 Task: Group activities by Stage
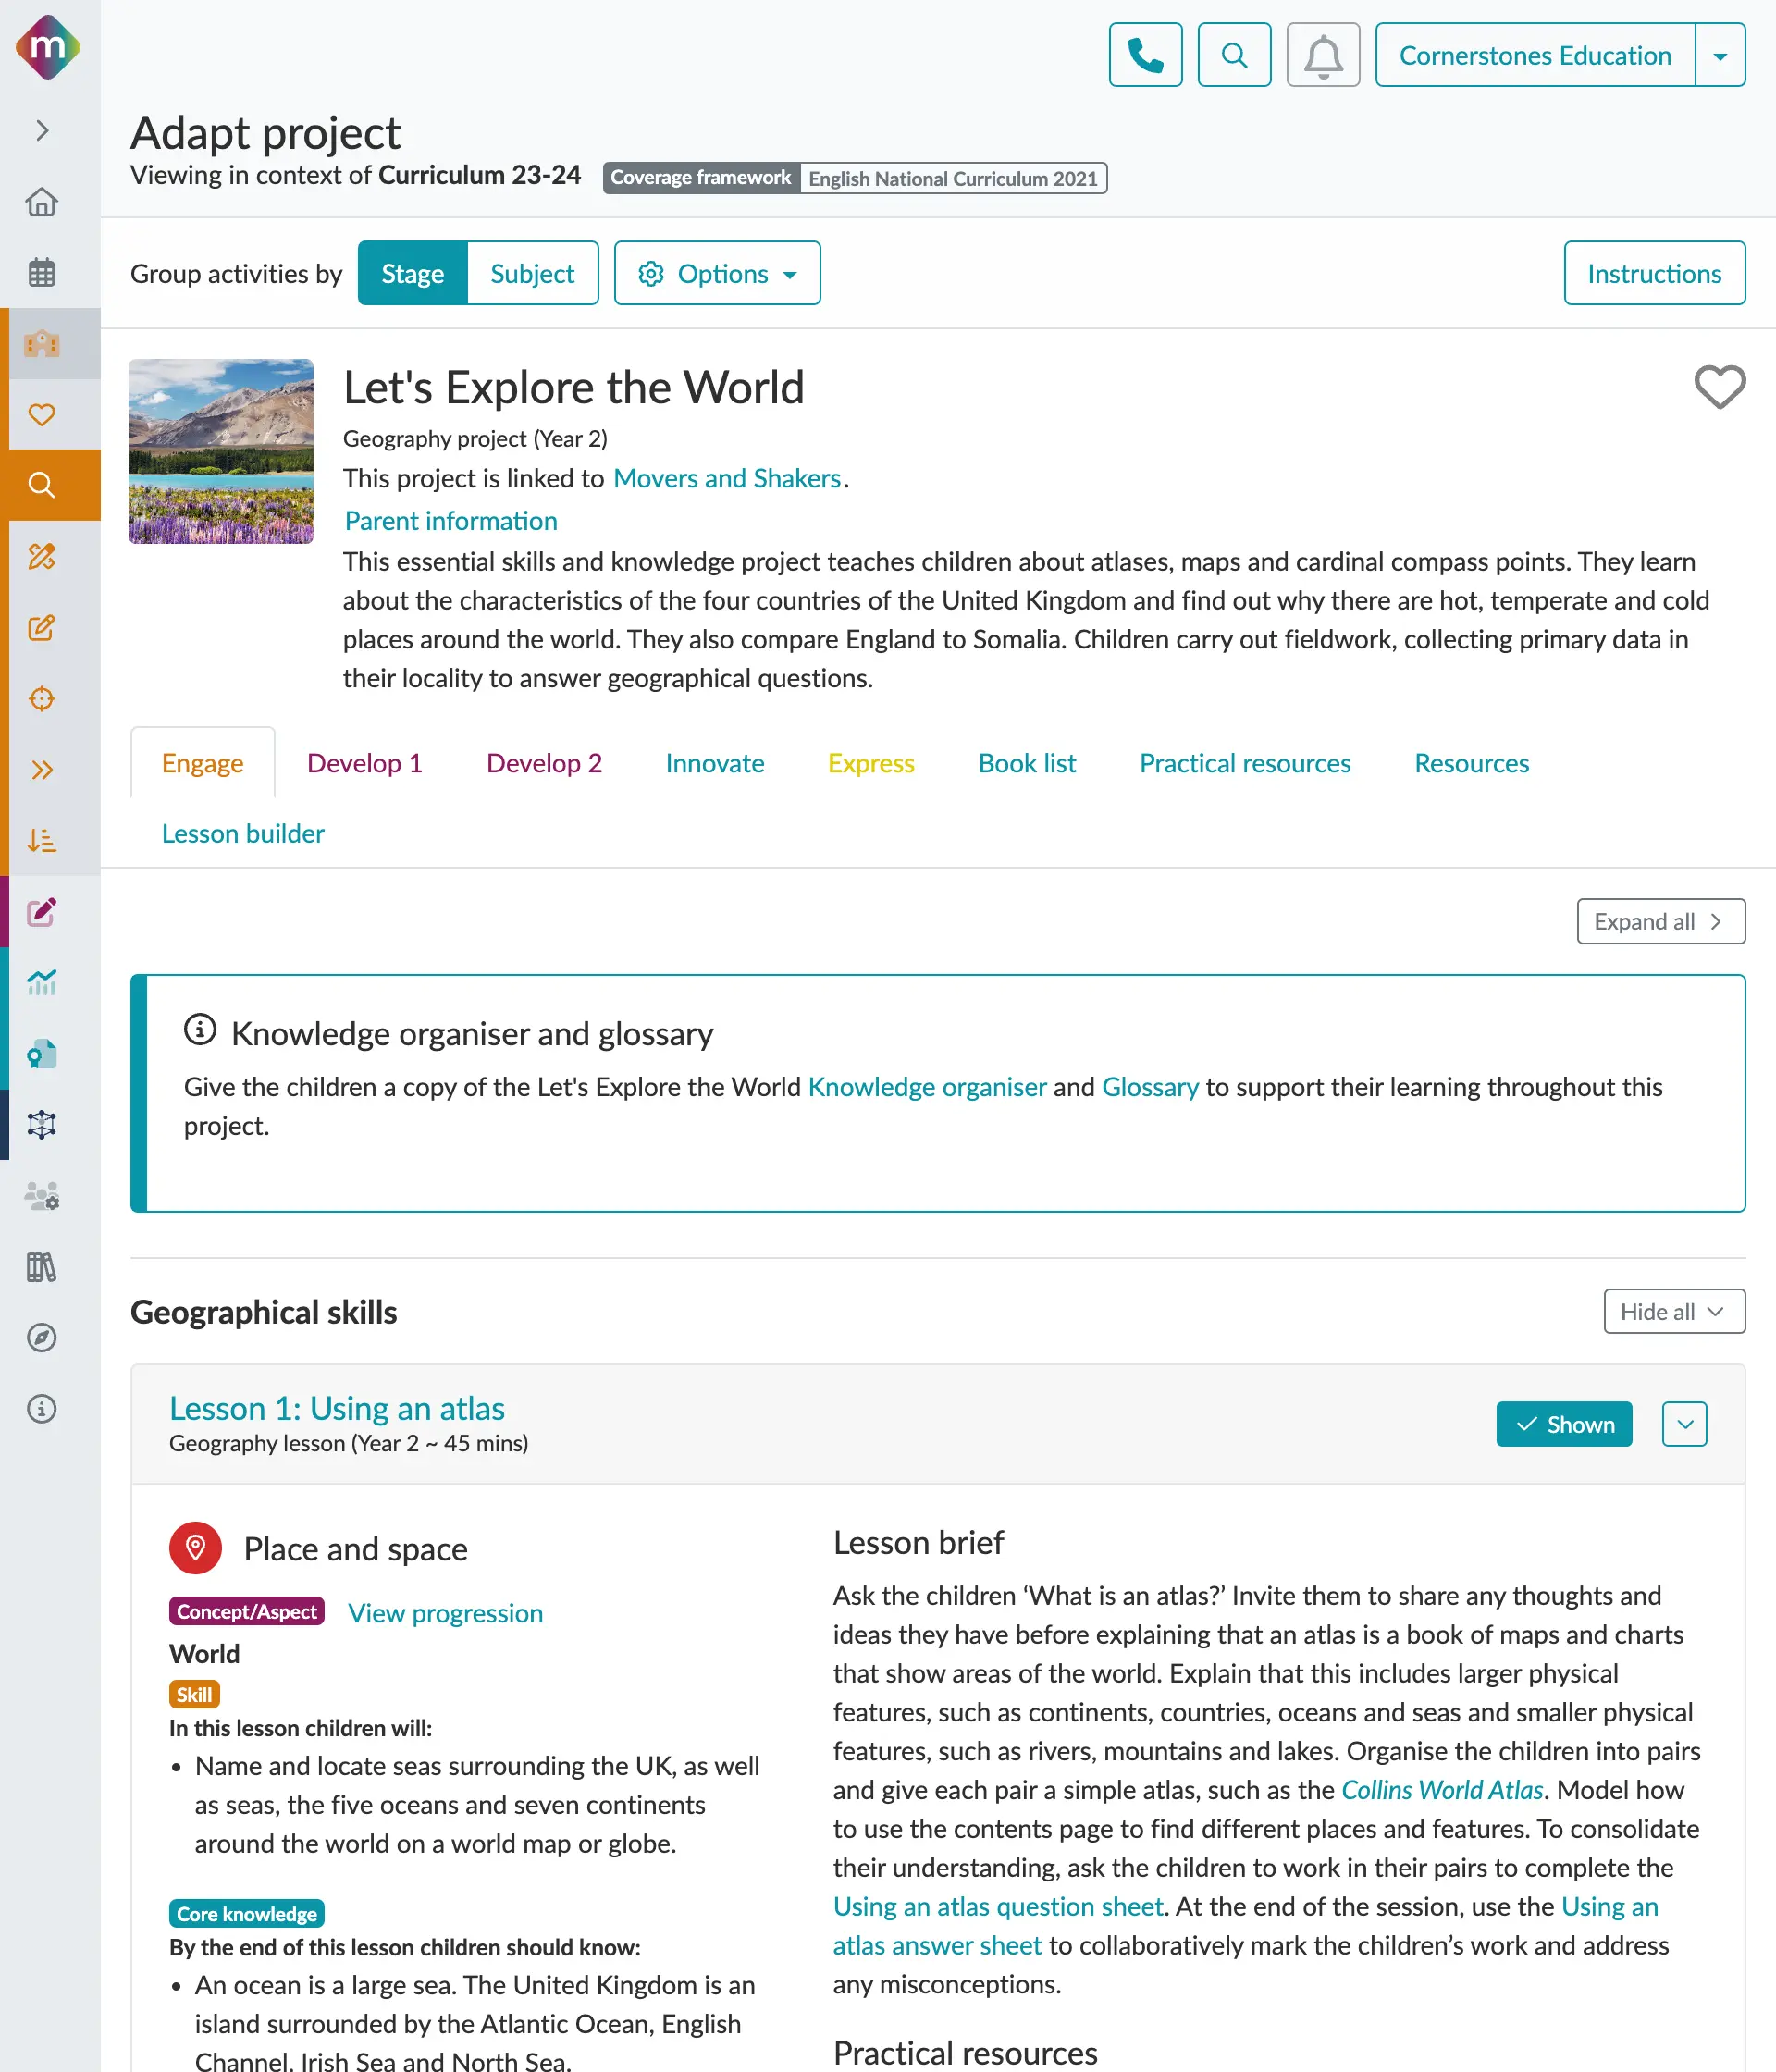pyautogui.click(x=412, y=274)
